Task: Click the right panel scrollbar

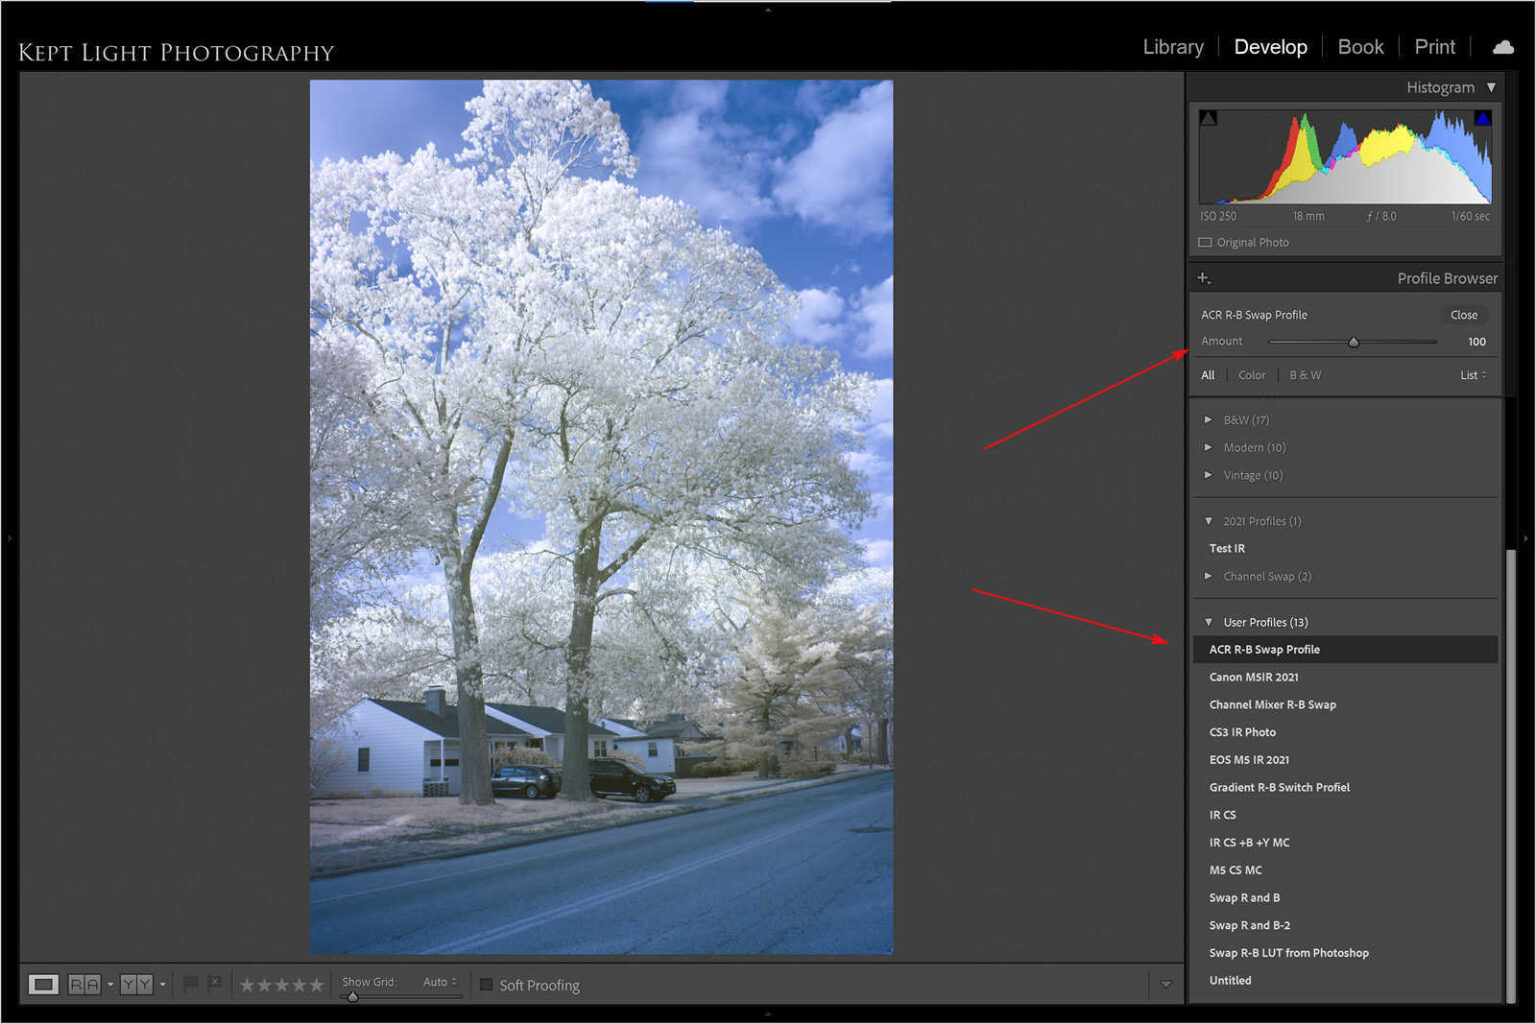Action: coord(1511,775)
